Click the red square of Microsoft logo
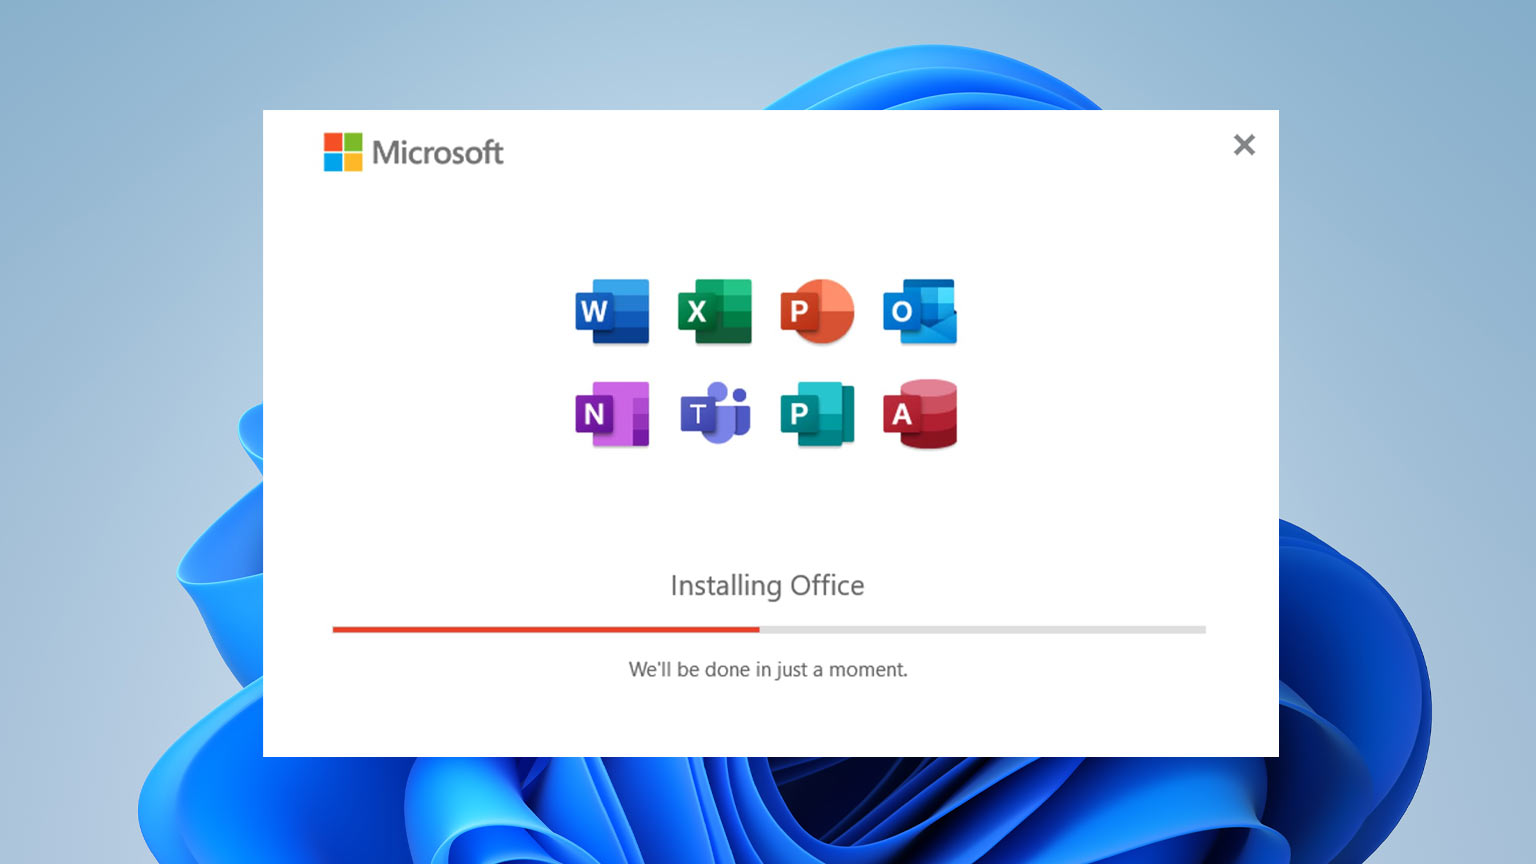Viewport: 1536px width, 864px height. 332,141
